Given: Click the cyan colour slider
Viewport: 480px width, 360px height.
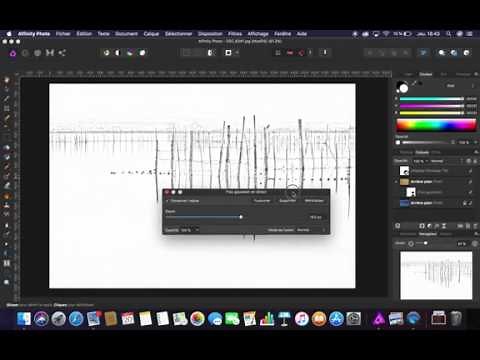Looking at the screenshot, I should click(431, 99).
